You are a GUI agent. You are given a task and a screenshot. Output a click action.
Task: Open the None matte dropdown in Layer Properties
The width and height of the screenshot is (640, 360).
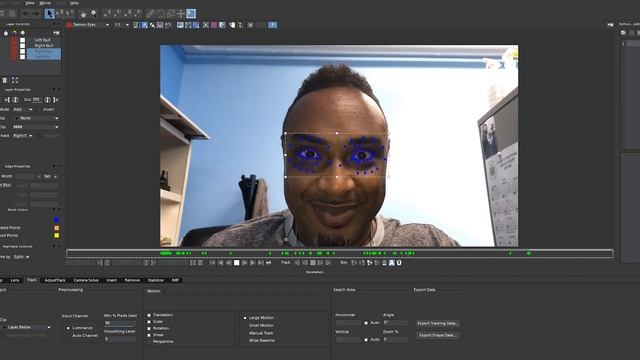click(36, 118)
